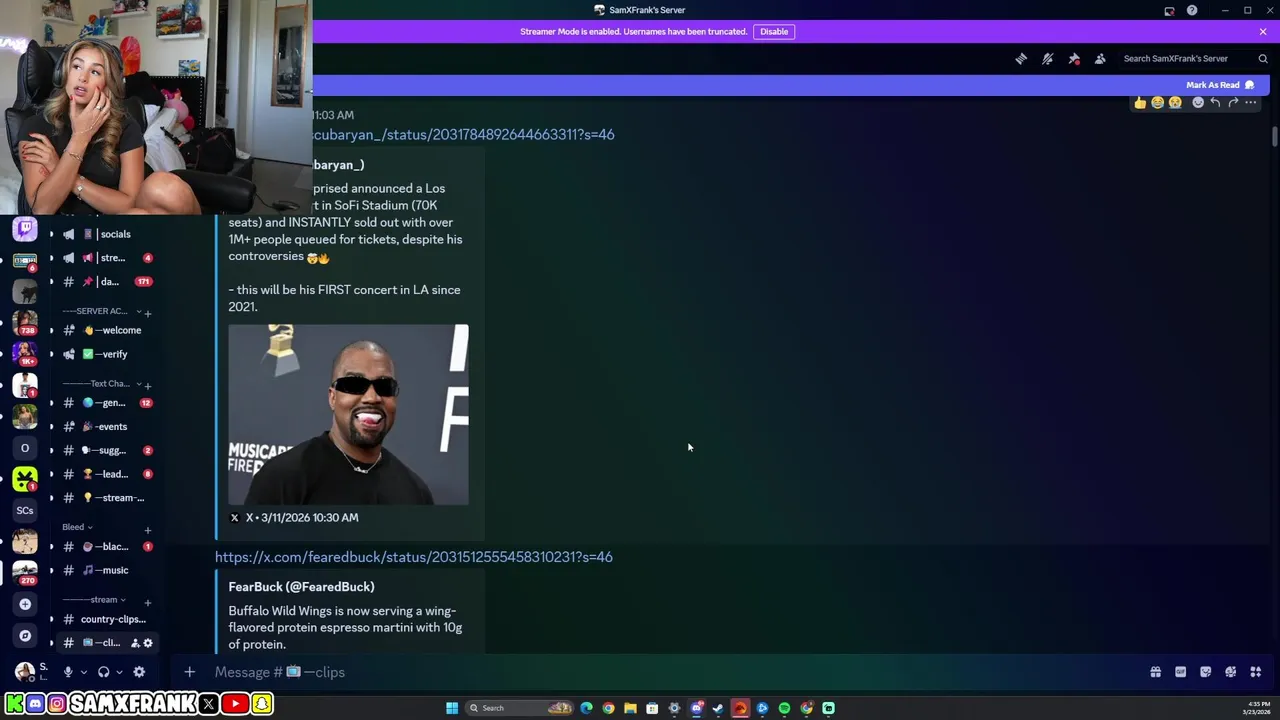1280x720 pixels.
Task: Open the notification settings bell icon
Action: [1047, 59]
